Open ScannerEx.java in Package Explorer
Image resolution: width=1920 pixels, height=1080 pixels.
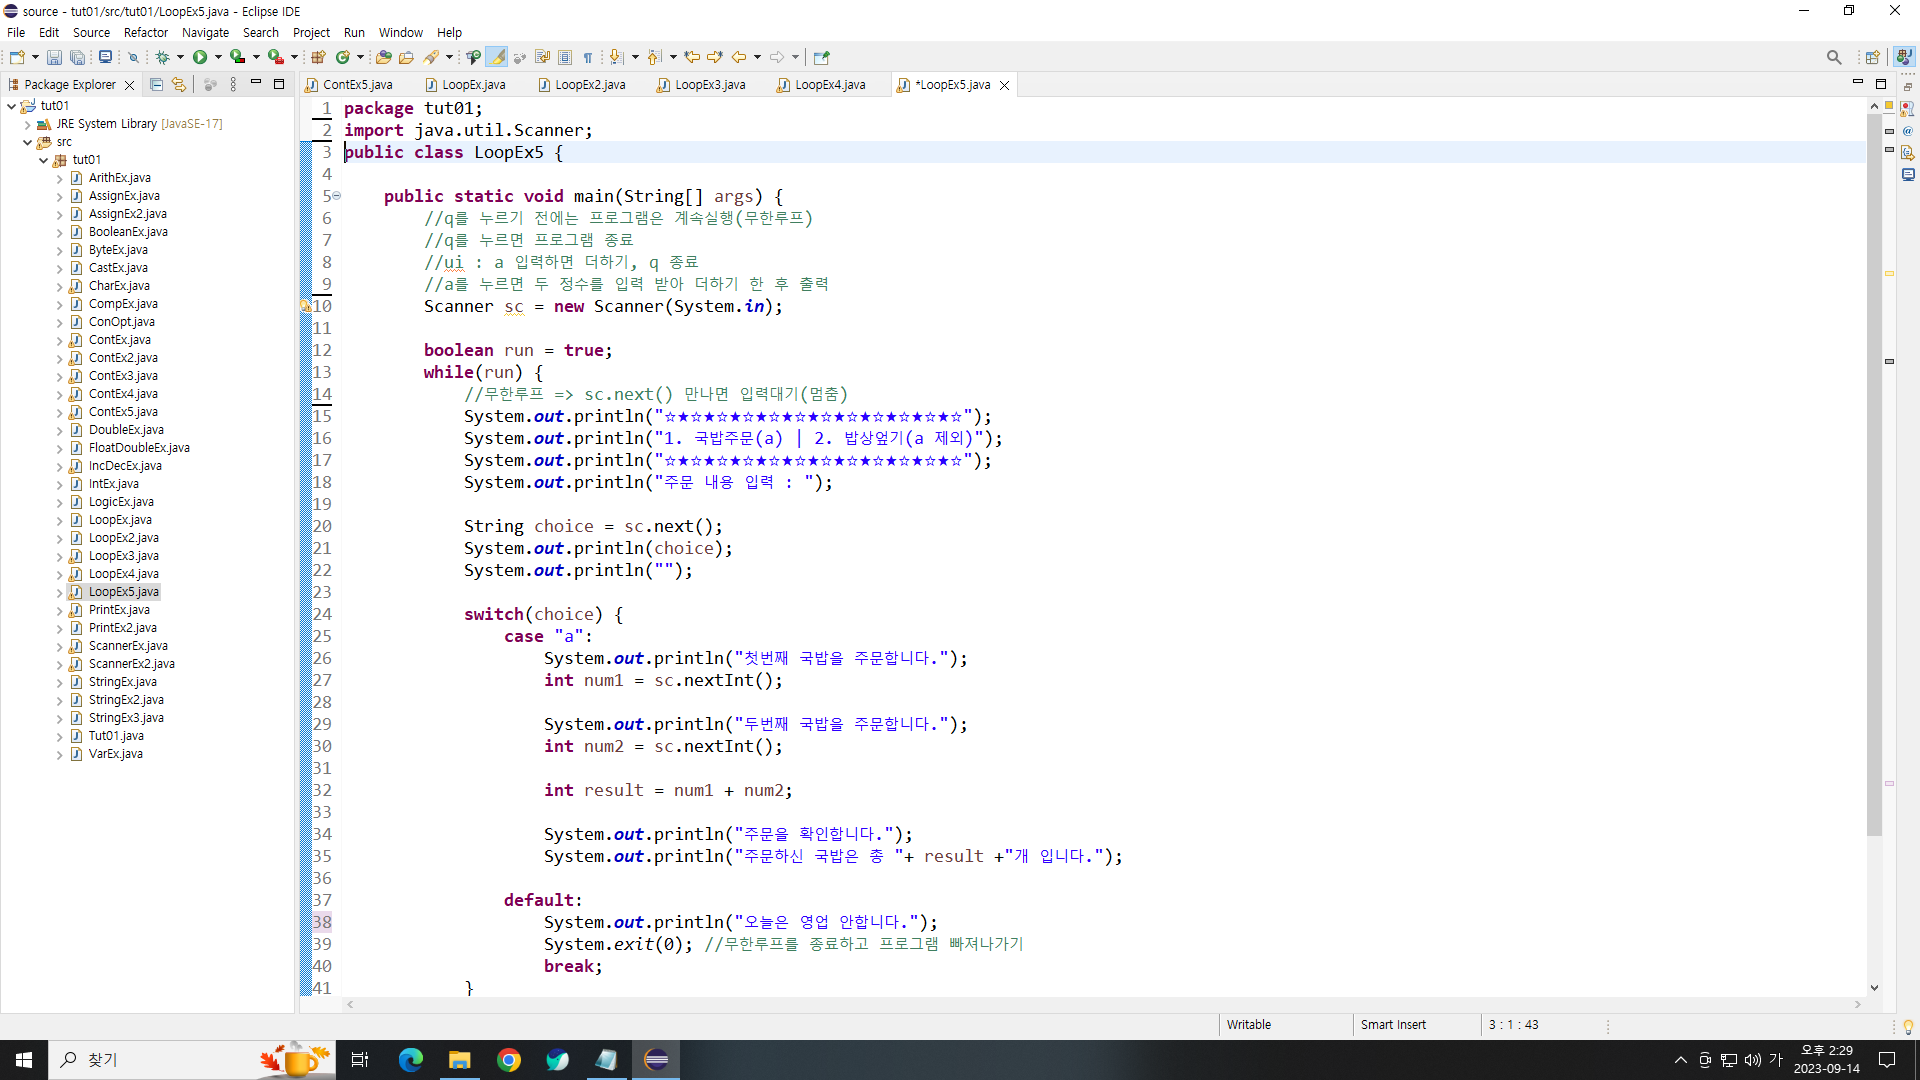[x=128, y=646]
